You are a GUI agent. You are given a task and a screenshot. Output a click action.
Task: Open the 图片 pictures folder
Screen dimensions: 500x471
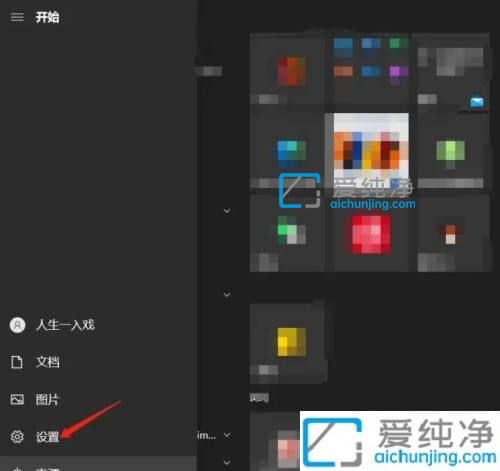pyautogui.click(x=34, y=399)
